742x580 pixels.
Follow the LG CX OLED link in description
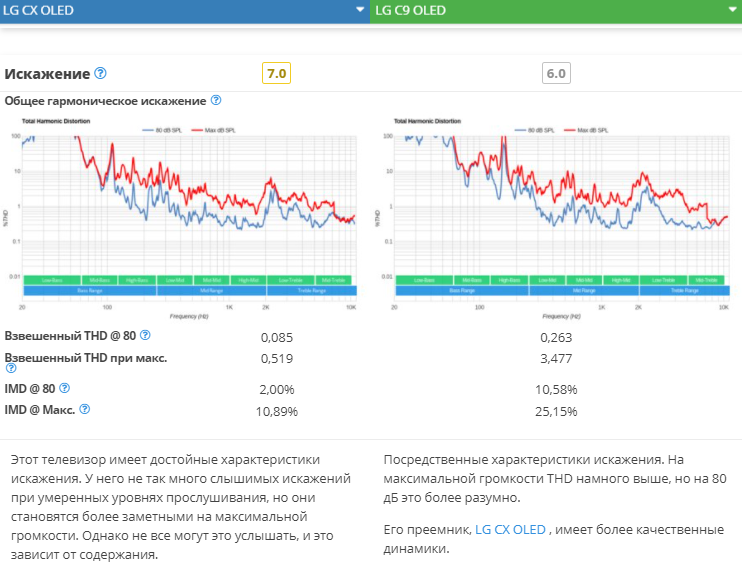coord(510,529)
